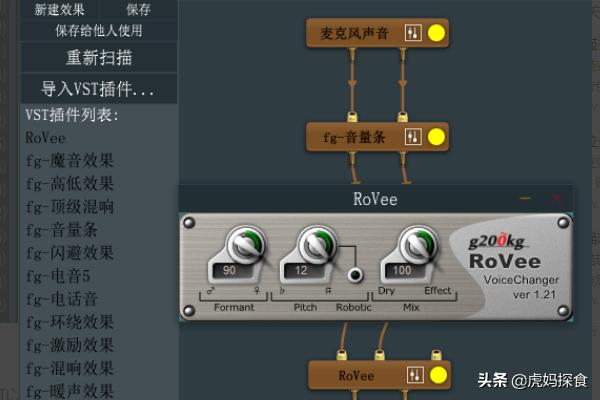Open mixer settings icon on 麦克风声音 node
This screenshot has height=400, width=600.
(413, 33)
